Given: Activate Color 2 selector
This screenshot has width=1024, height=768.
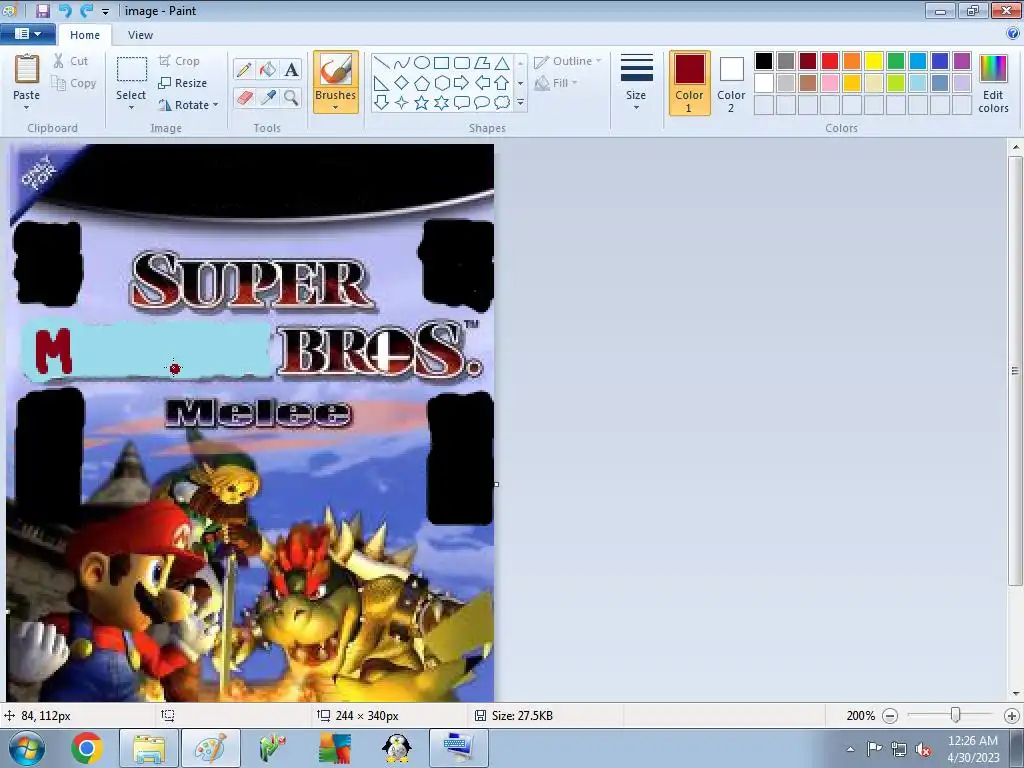Looking at the screenshot, I should tap(731, 83).
